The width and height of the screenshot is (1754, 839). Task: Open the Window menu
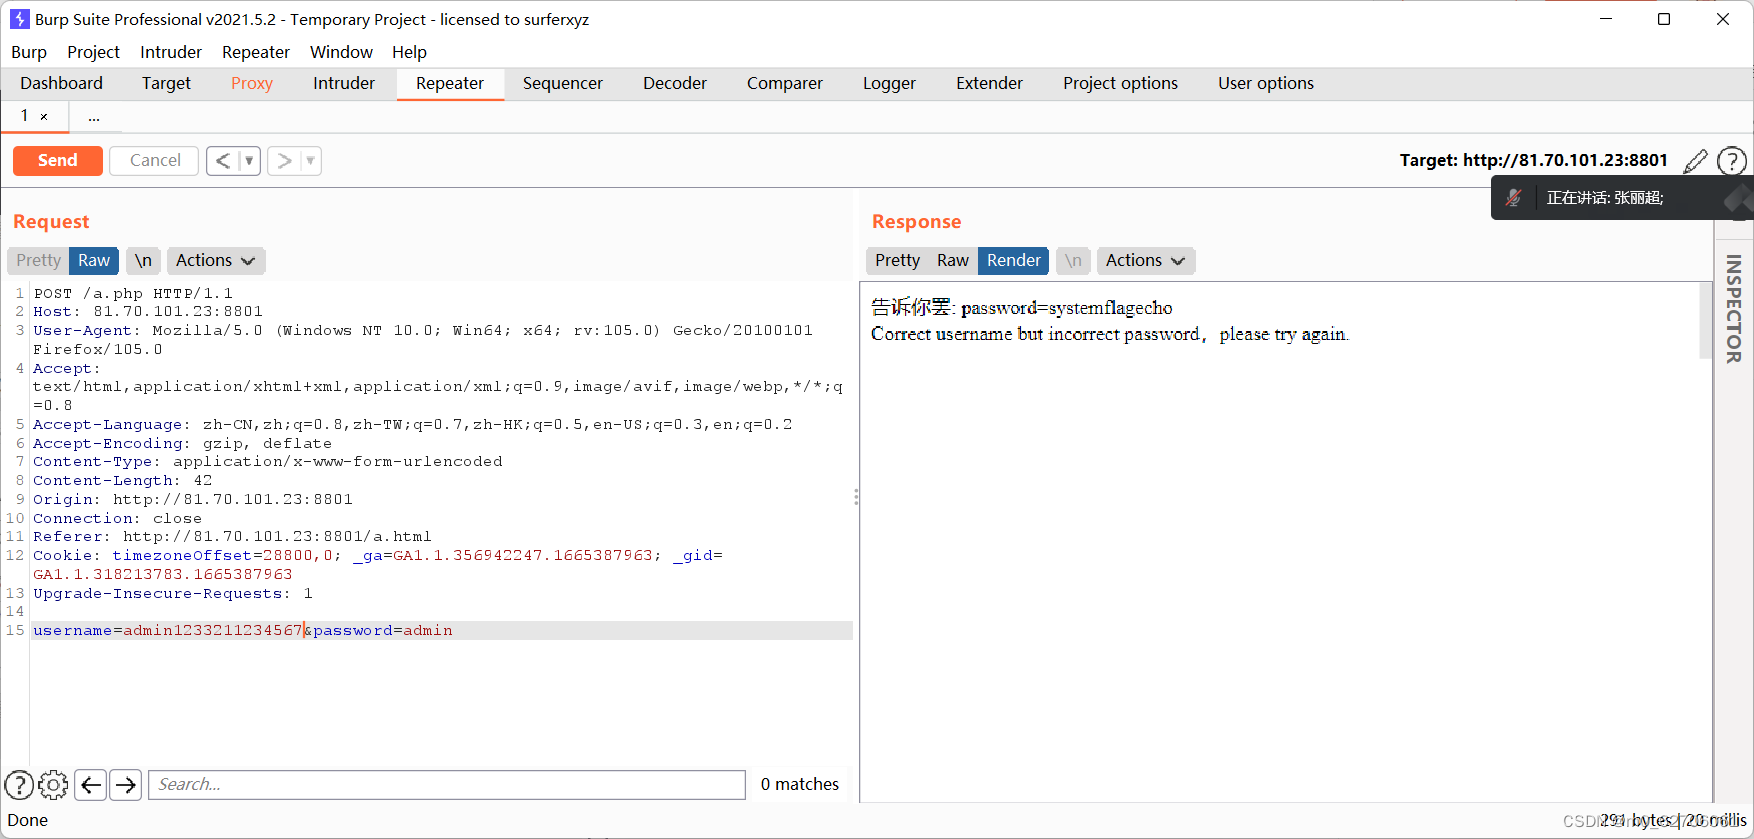point(341,52)
